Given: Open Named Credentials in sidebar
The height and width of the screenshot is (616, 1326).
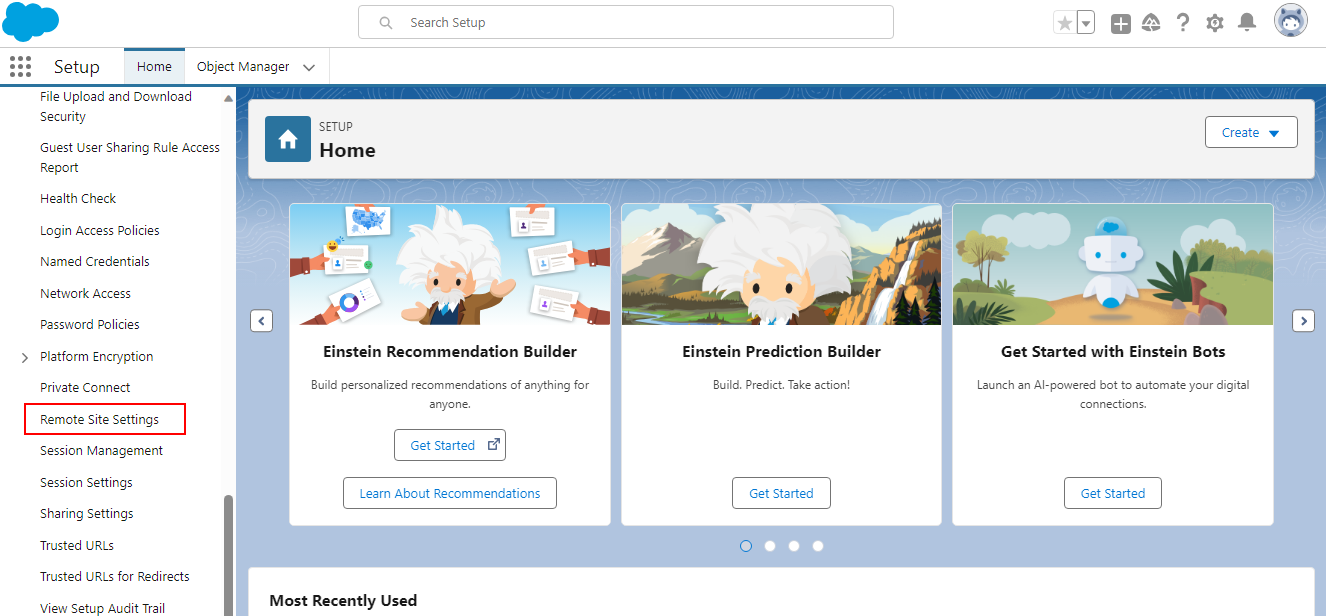Looking at the screenshot, I should point(95,262).
